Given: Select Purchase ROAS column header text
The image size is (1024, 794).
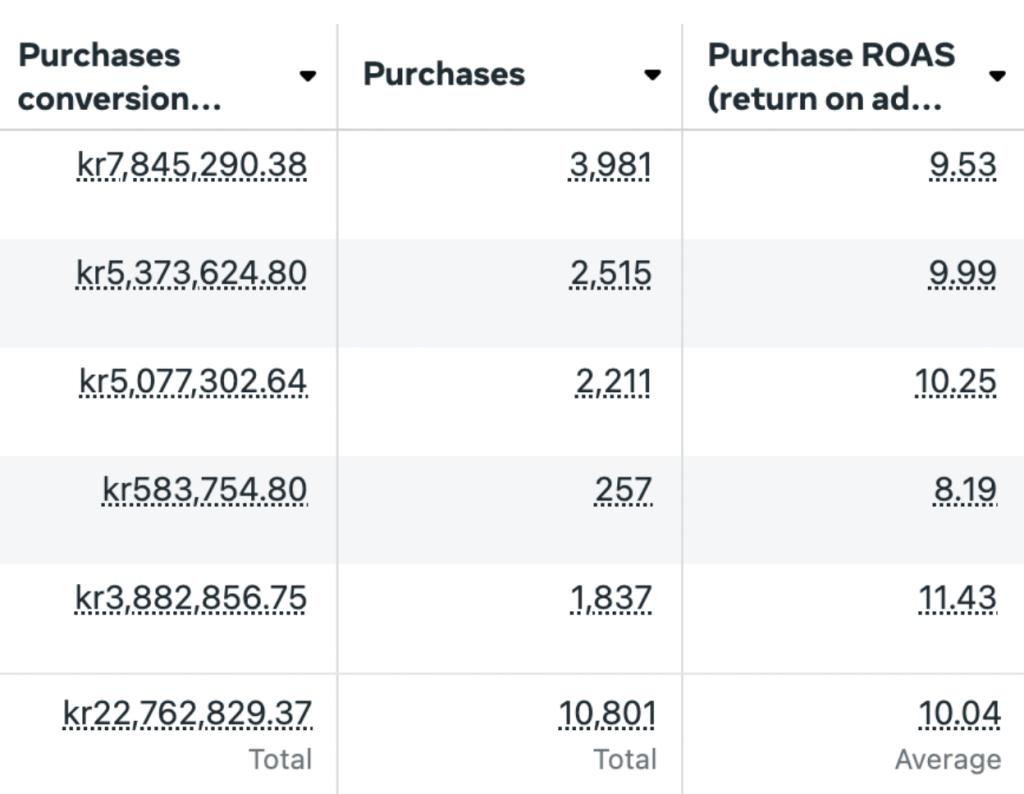Looking at the screenshot, I should click(x=831, y=76).
